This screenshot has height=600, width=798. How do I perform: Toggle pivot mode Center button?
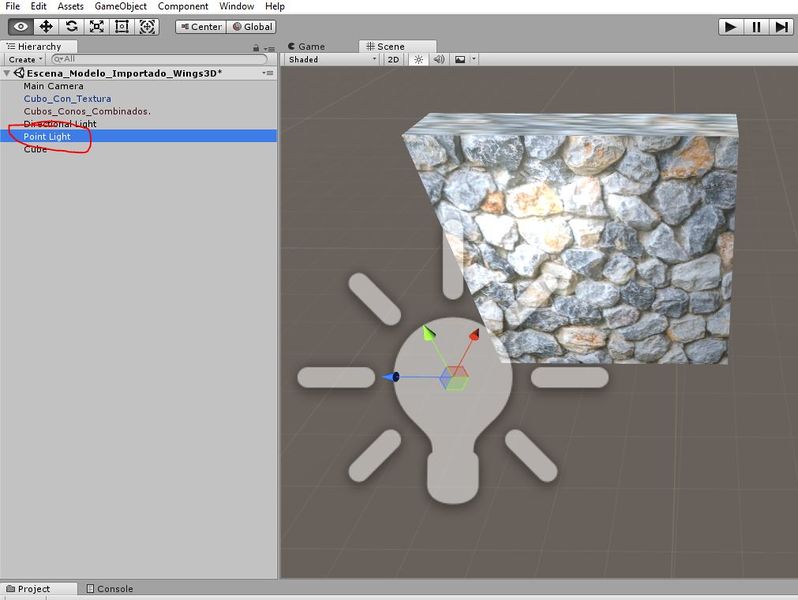click(201, 27)
